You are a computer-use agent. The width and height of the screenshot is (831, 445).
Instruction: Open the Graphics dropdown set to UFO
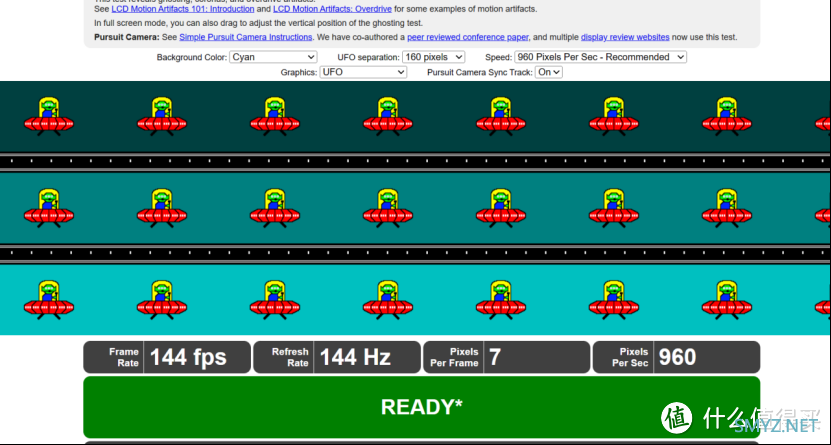pyautogui.click(x=363, y=72)
